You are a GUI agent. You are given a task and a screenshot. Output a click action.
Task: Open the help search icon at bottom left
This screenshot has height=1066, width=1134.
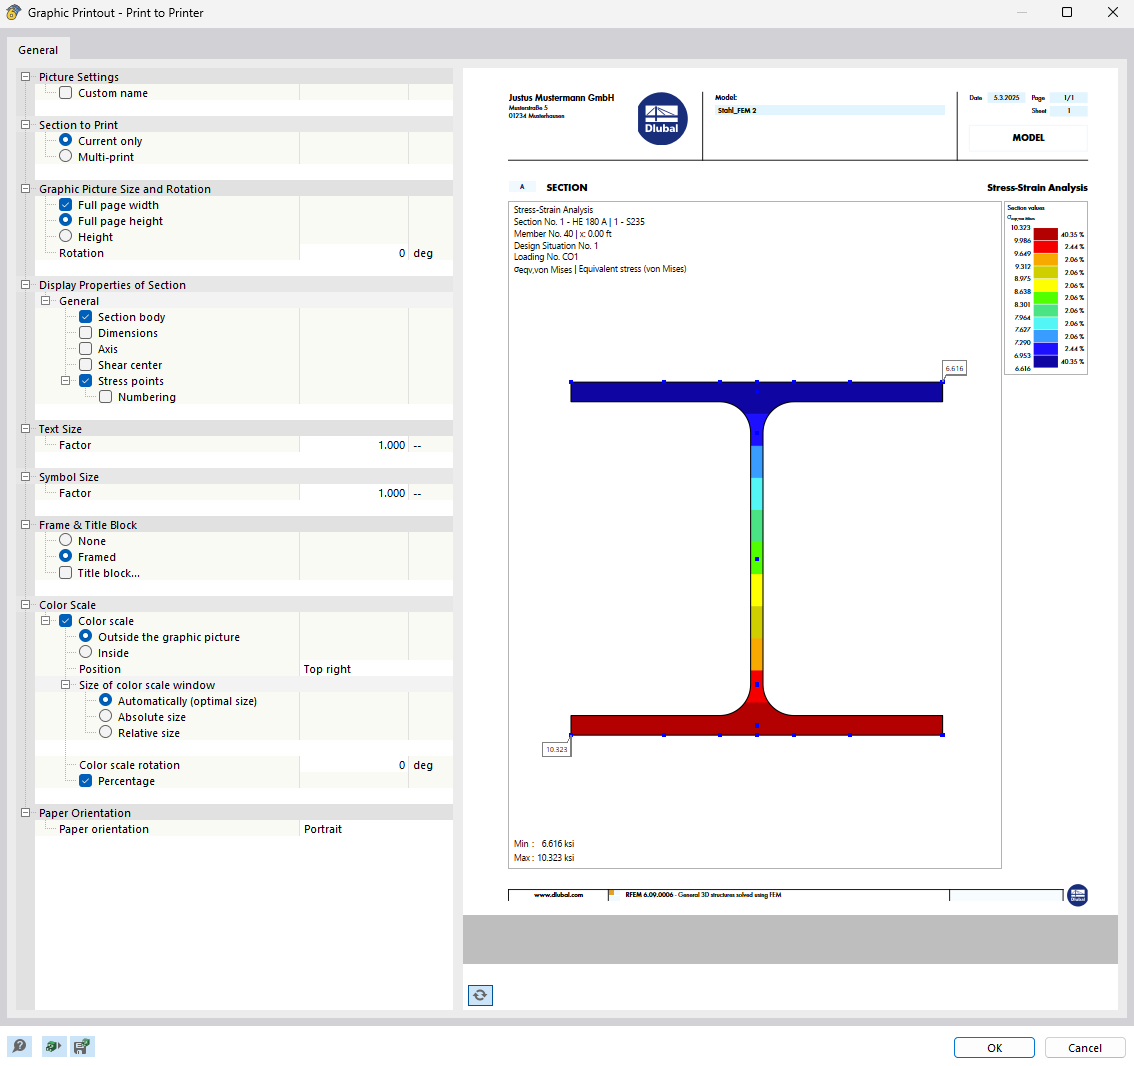pyautogui.click(x=20, y=1046)
